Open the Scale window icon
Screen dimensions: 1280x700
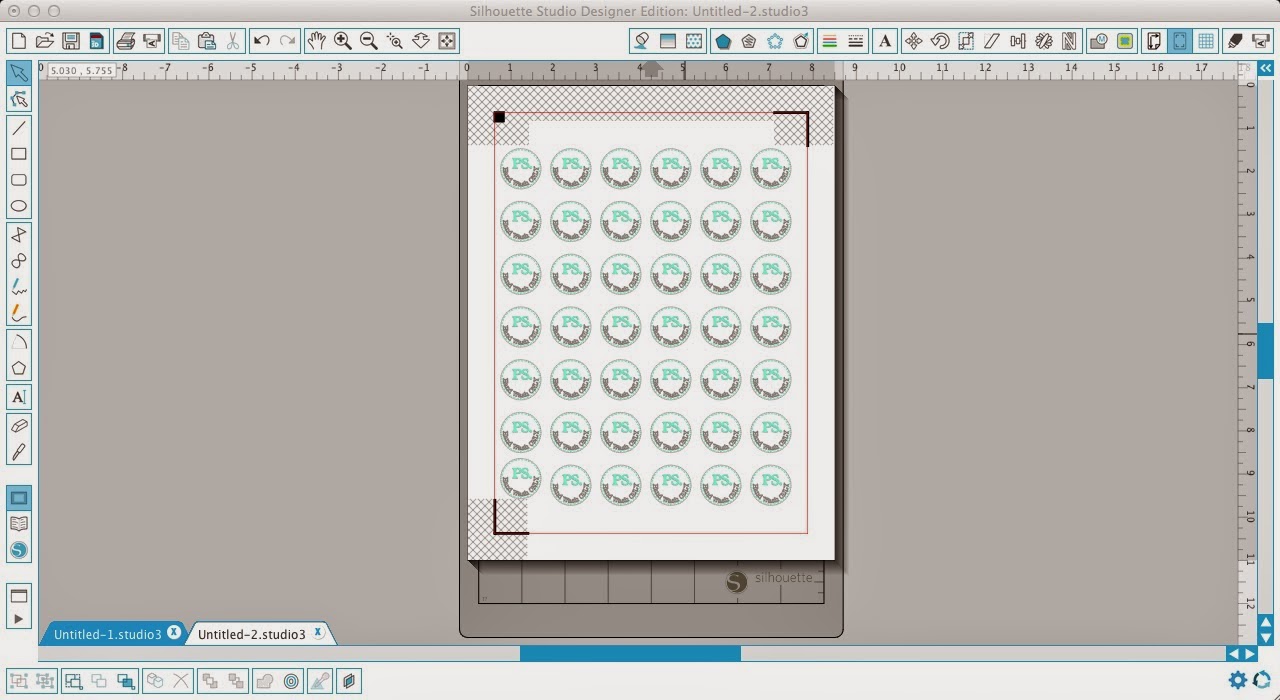(965, 41)
